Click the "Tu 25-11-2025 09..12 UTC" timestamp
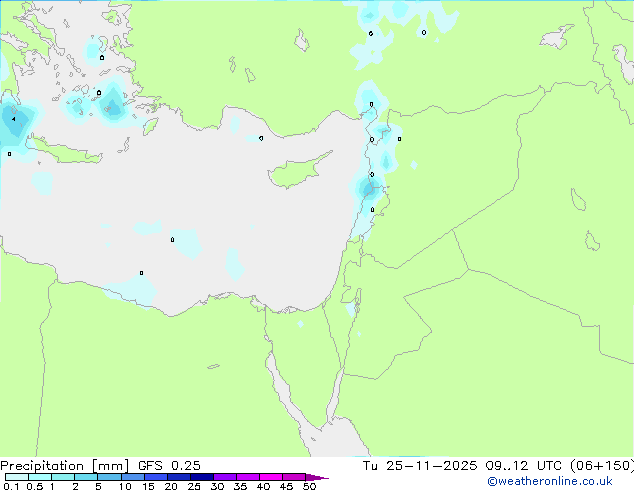Screen dimensions: 634x490 point(464,466)
